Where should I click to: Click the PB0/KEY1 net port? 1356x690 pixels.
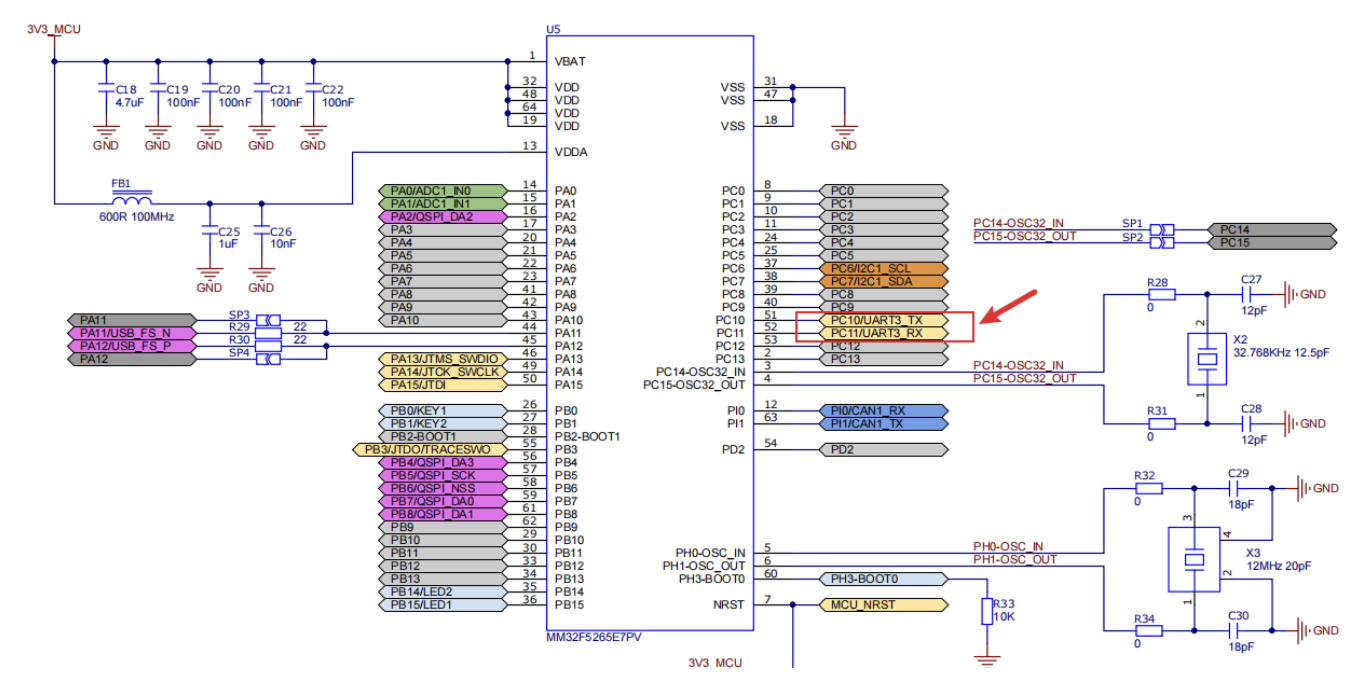[443, 411]
